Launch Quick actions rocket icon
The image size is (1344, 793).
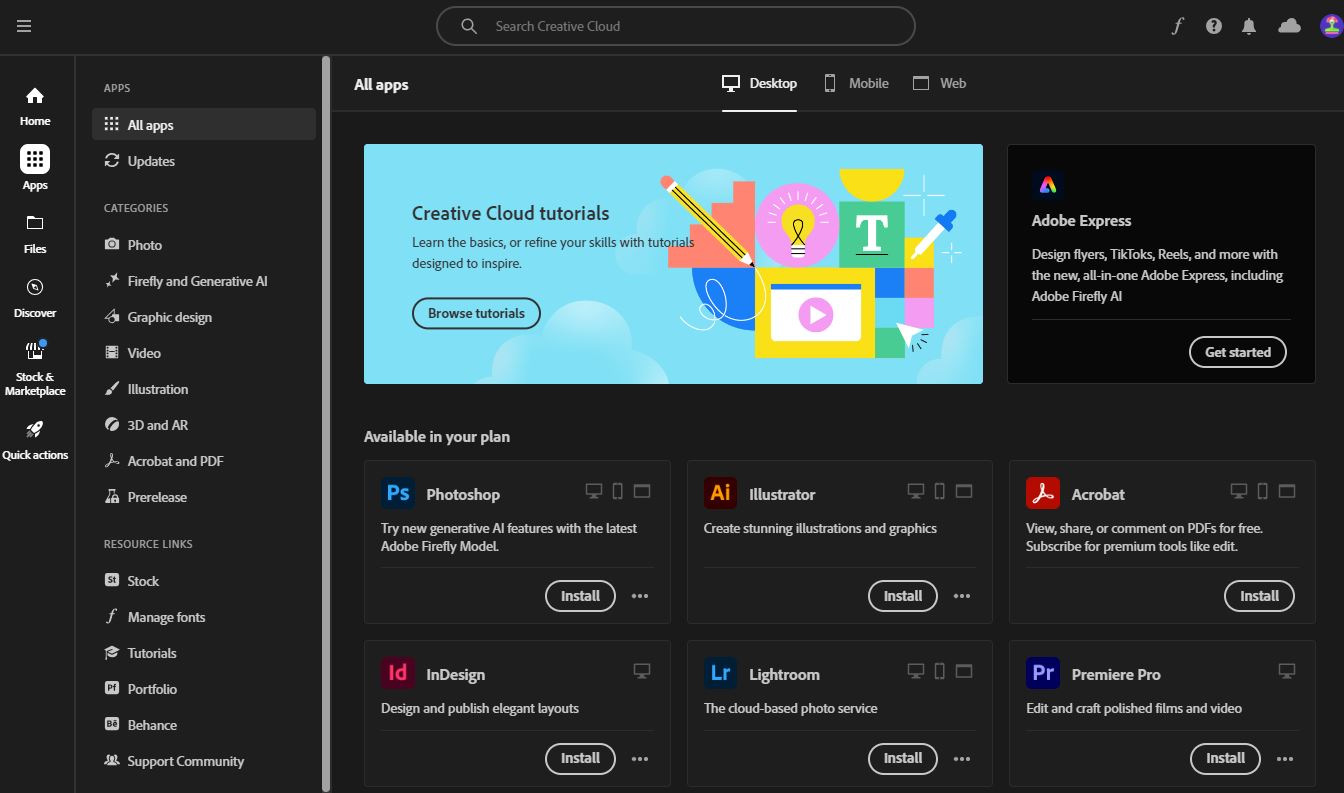(35, 440)
